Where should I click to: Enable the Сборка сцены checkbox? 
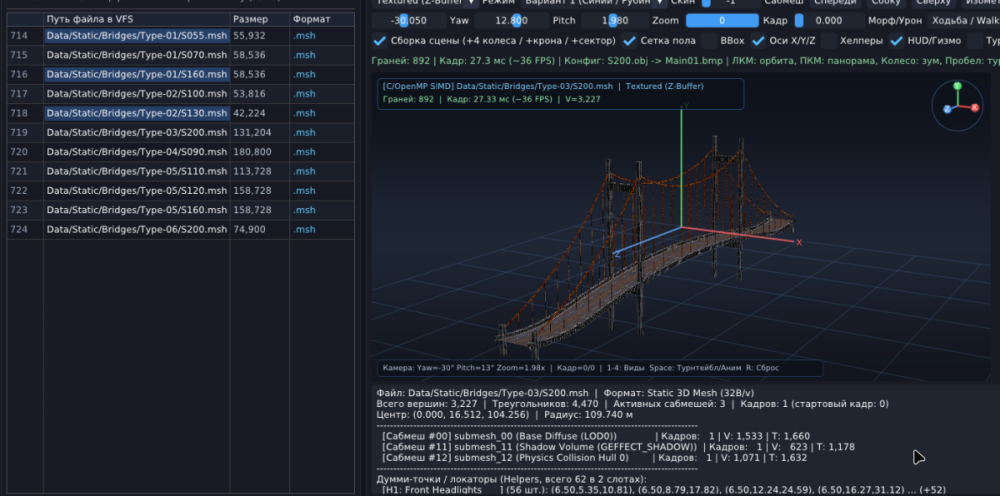[379, 41]
